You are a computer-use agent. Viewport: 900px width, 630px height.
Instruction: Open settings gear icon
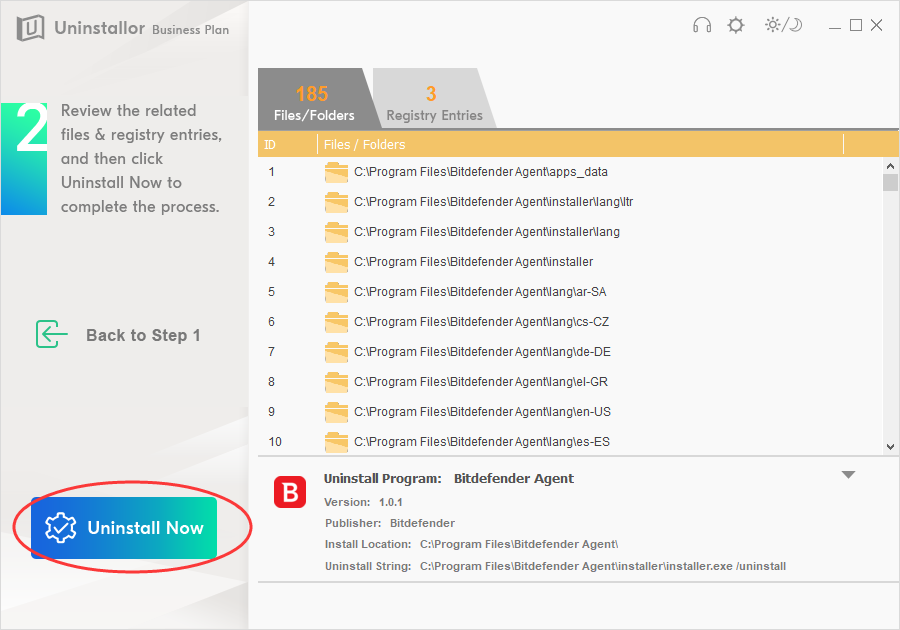pos(736,25)
